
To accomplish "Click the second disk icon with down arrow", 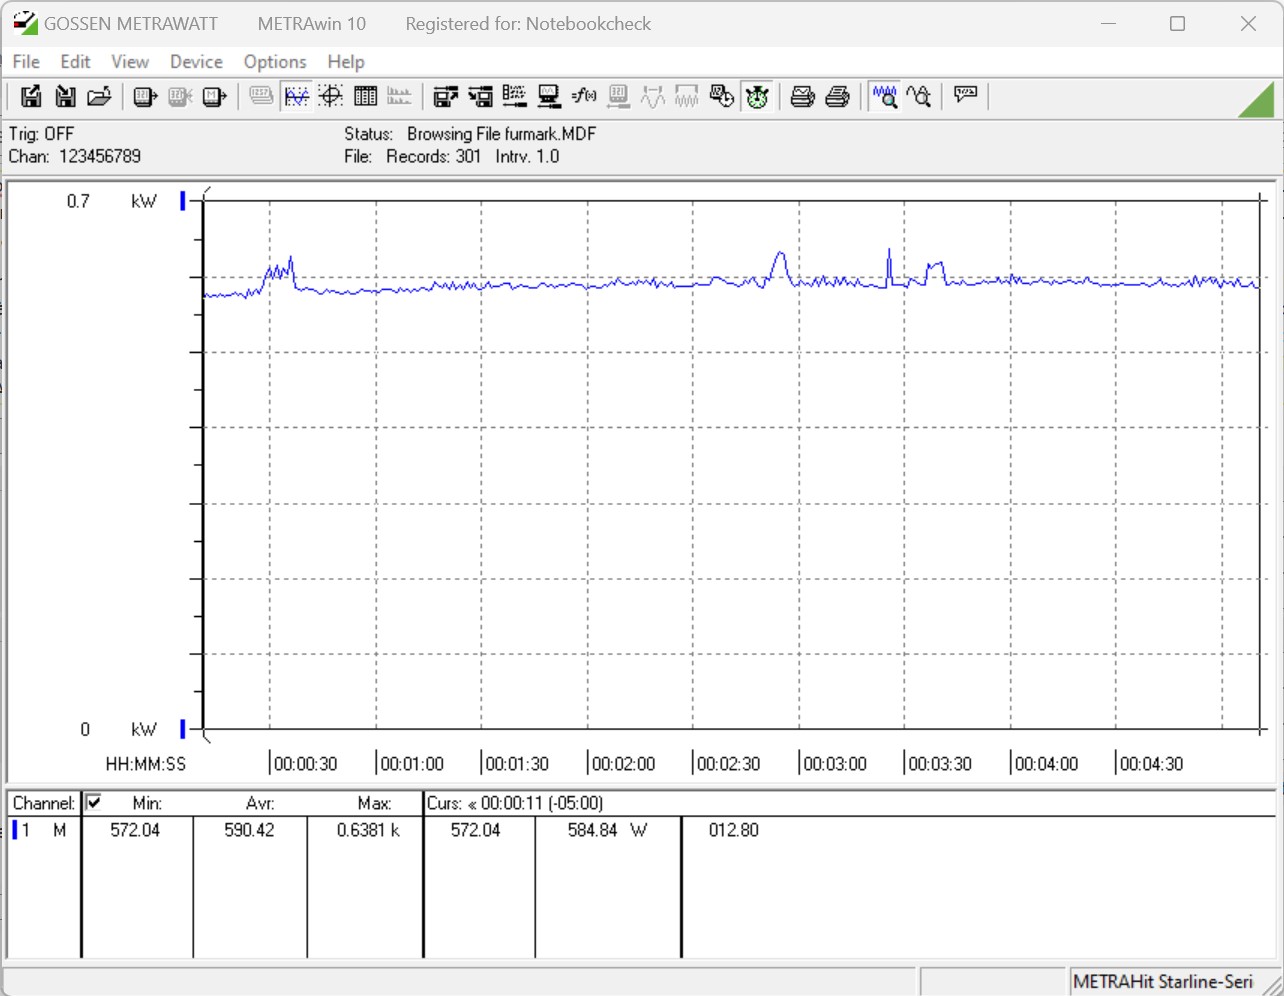I will pos(65,96).
